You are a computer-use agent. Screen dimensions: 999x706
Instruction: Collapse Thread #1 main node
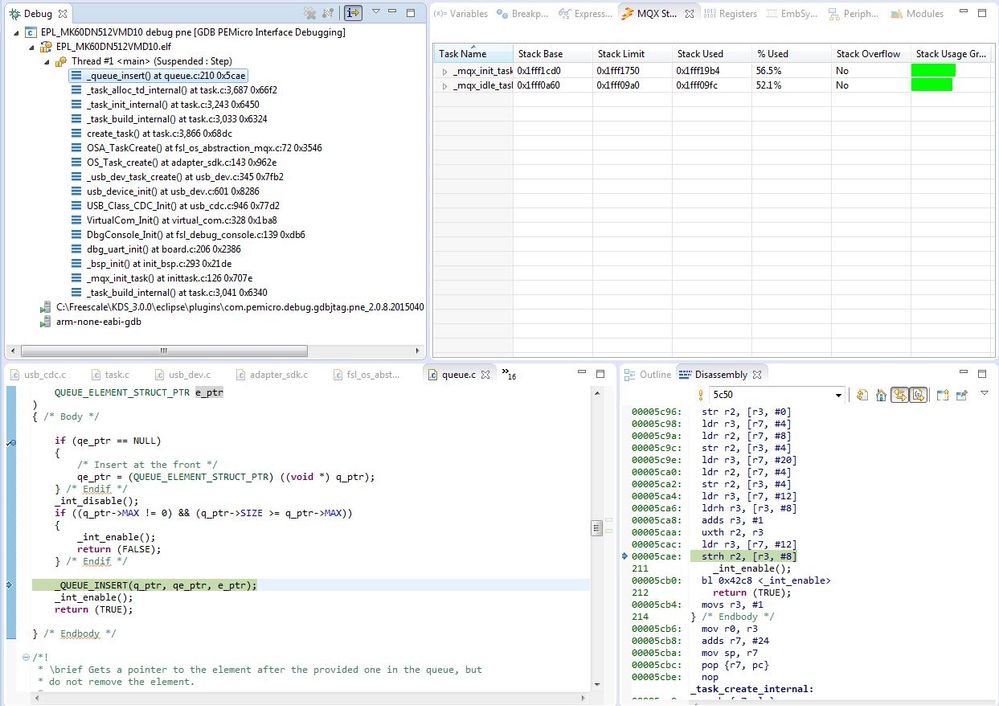47,62
